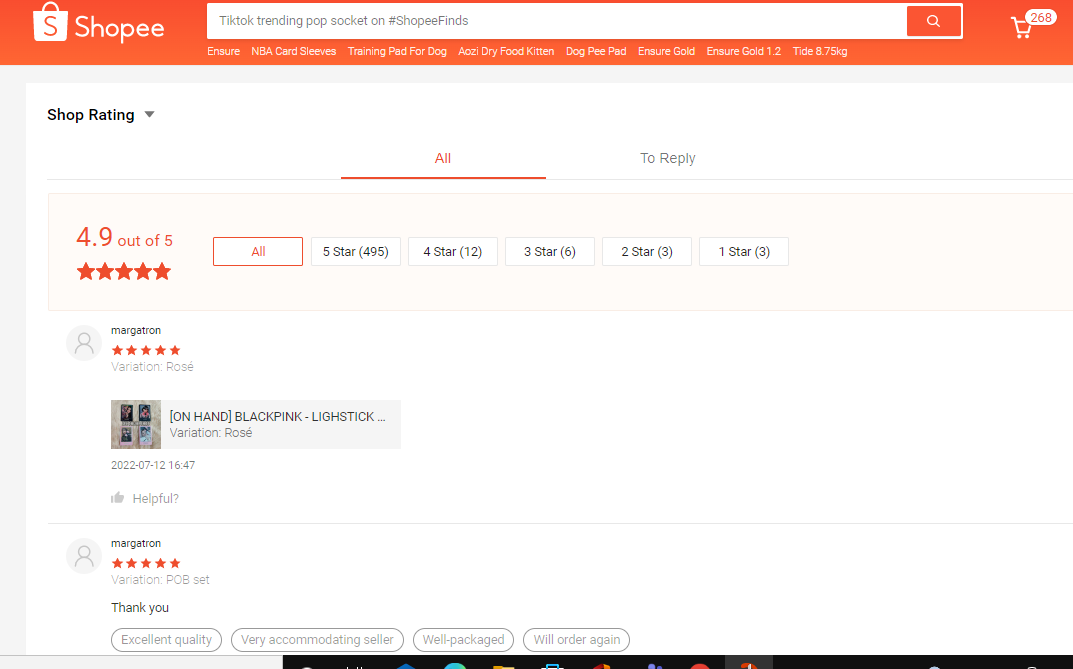The height and width of the screenshot is (669, 1073).
Task: Click the five-star overall rating graphic
Action: pyautogui.click(x=124, y=272)
